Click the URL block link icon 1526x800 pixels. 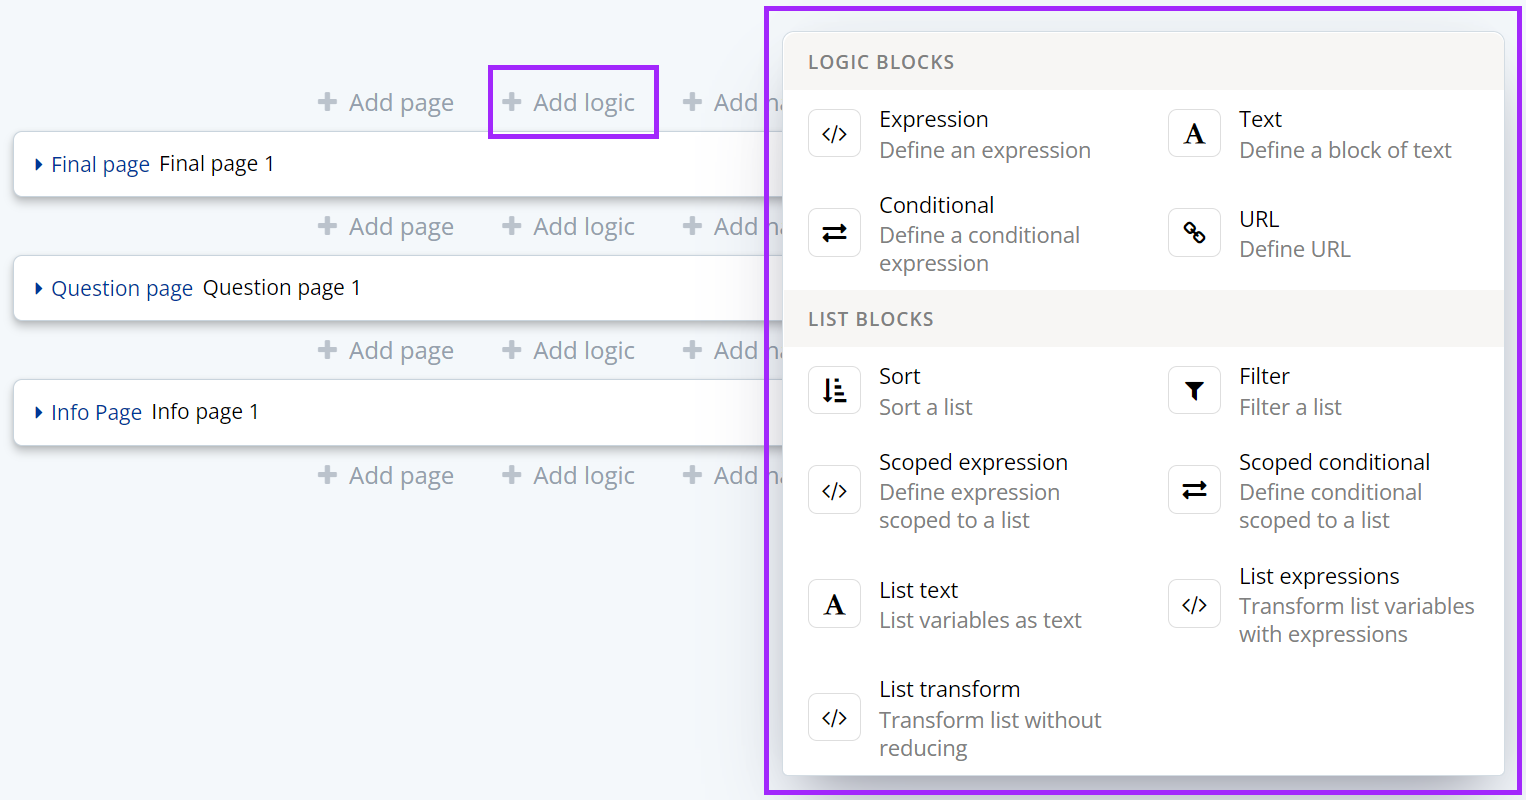click(x=1194, y=232)
